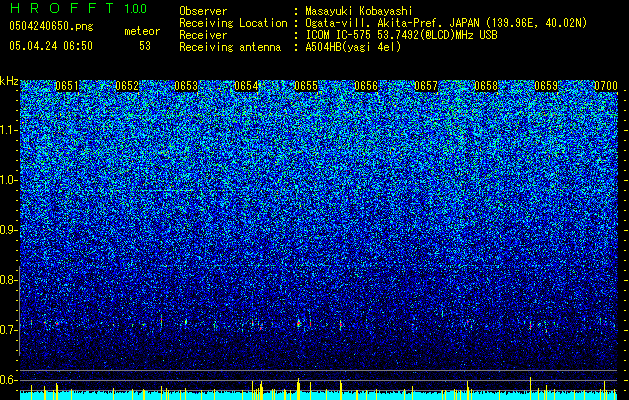Viewport: 629px width, 400px height.
Task: Click the 0652 time marker
Action: click(x=127, y=86)
